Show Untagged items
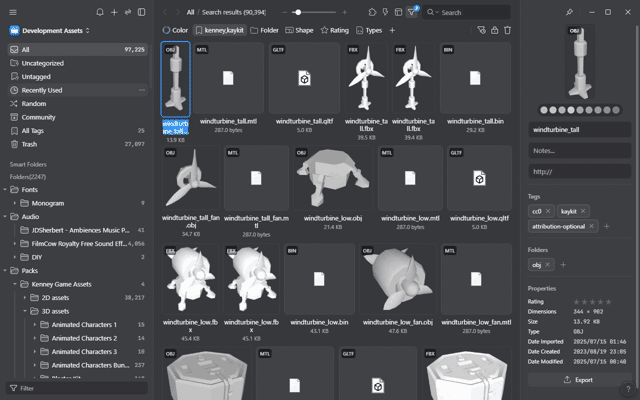 [78, 77]
